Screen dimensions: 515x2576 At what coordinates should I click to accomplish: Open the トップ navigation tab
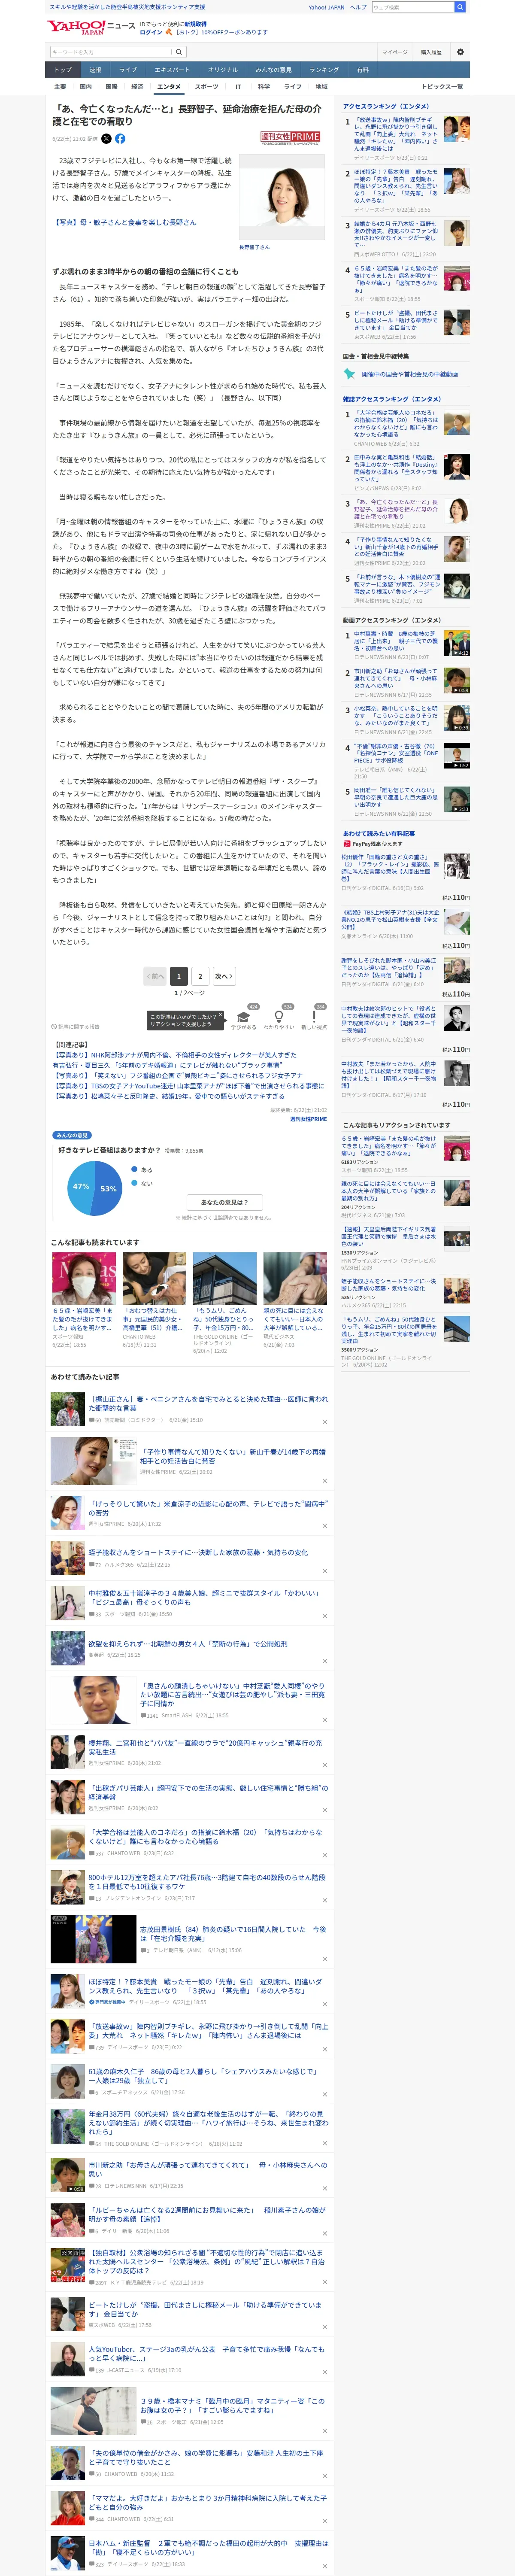63,70
